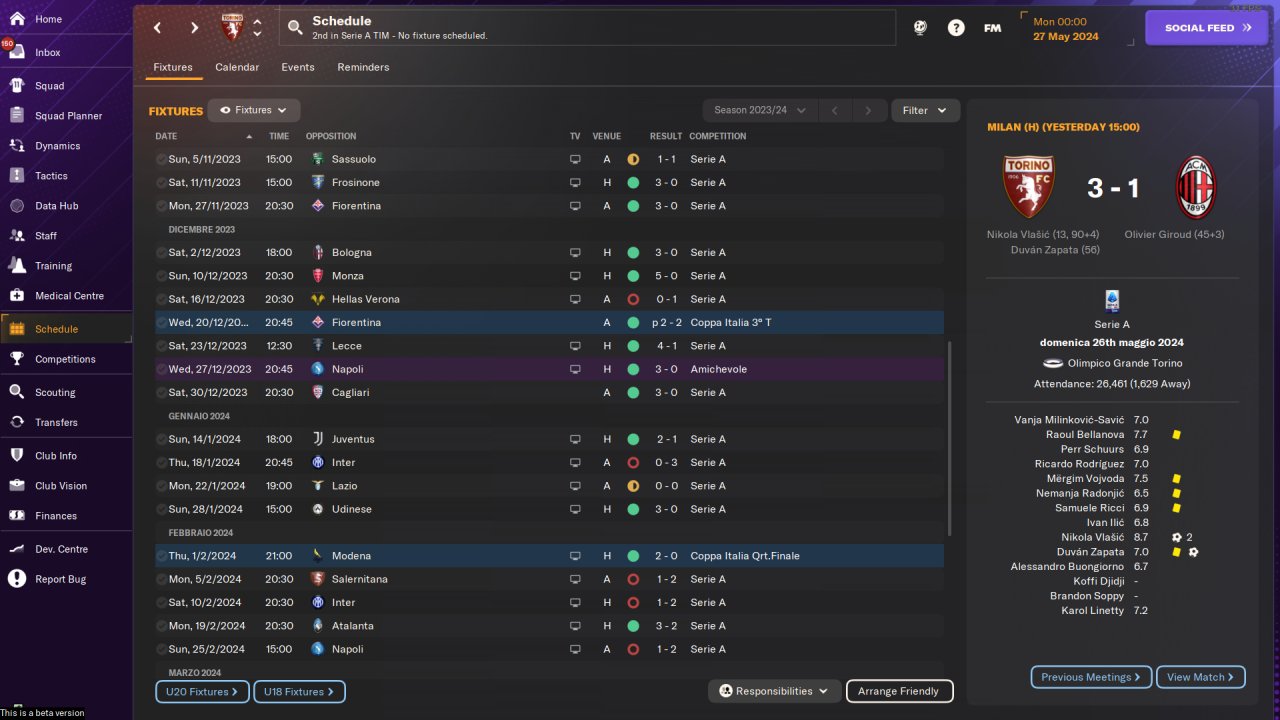
Task: Go forward using the right arrow
Action: click(194, 28)
